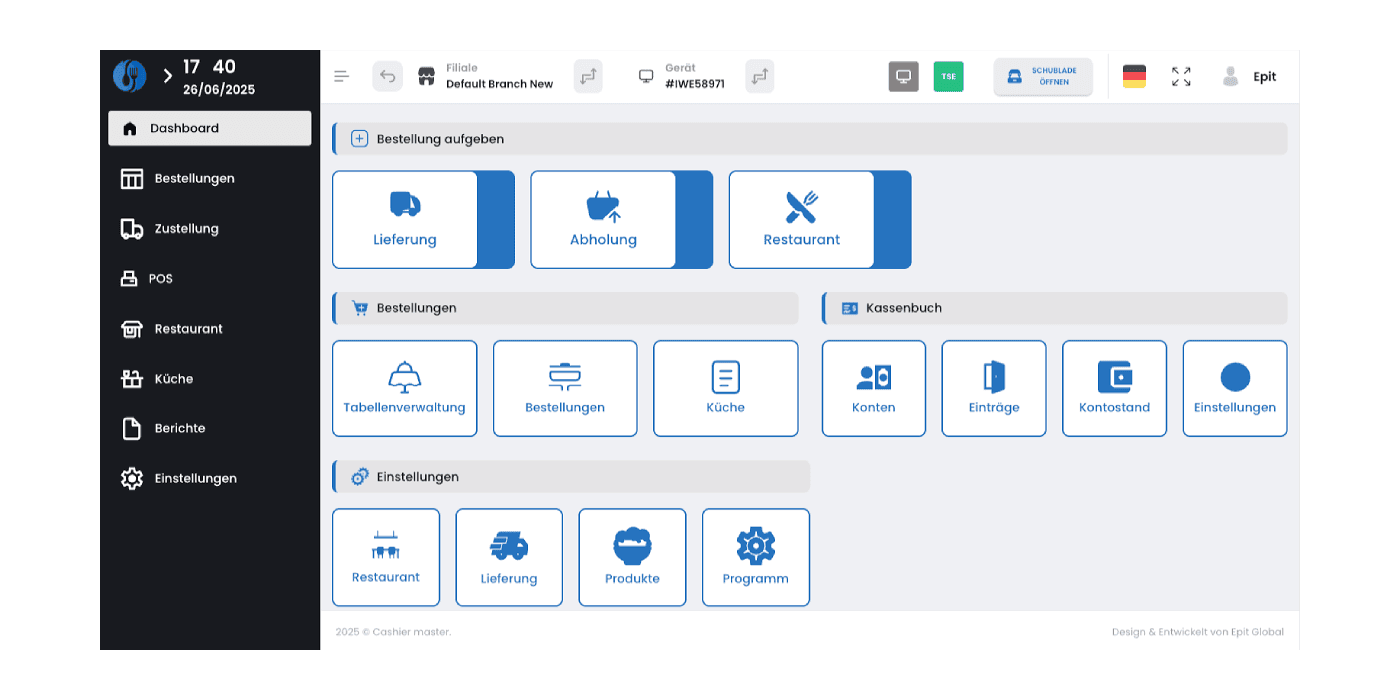Image resolution: width=1400 pixels, height=700 pixels.
Task: Click the green TSE status icon
Action: (x=948, y=77)
